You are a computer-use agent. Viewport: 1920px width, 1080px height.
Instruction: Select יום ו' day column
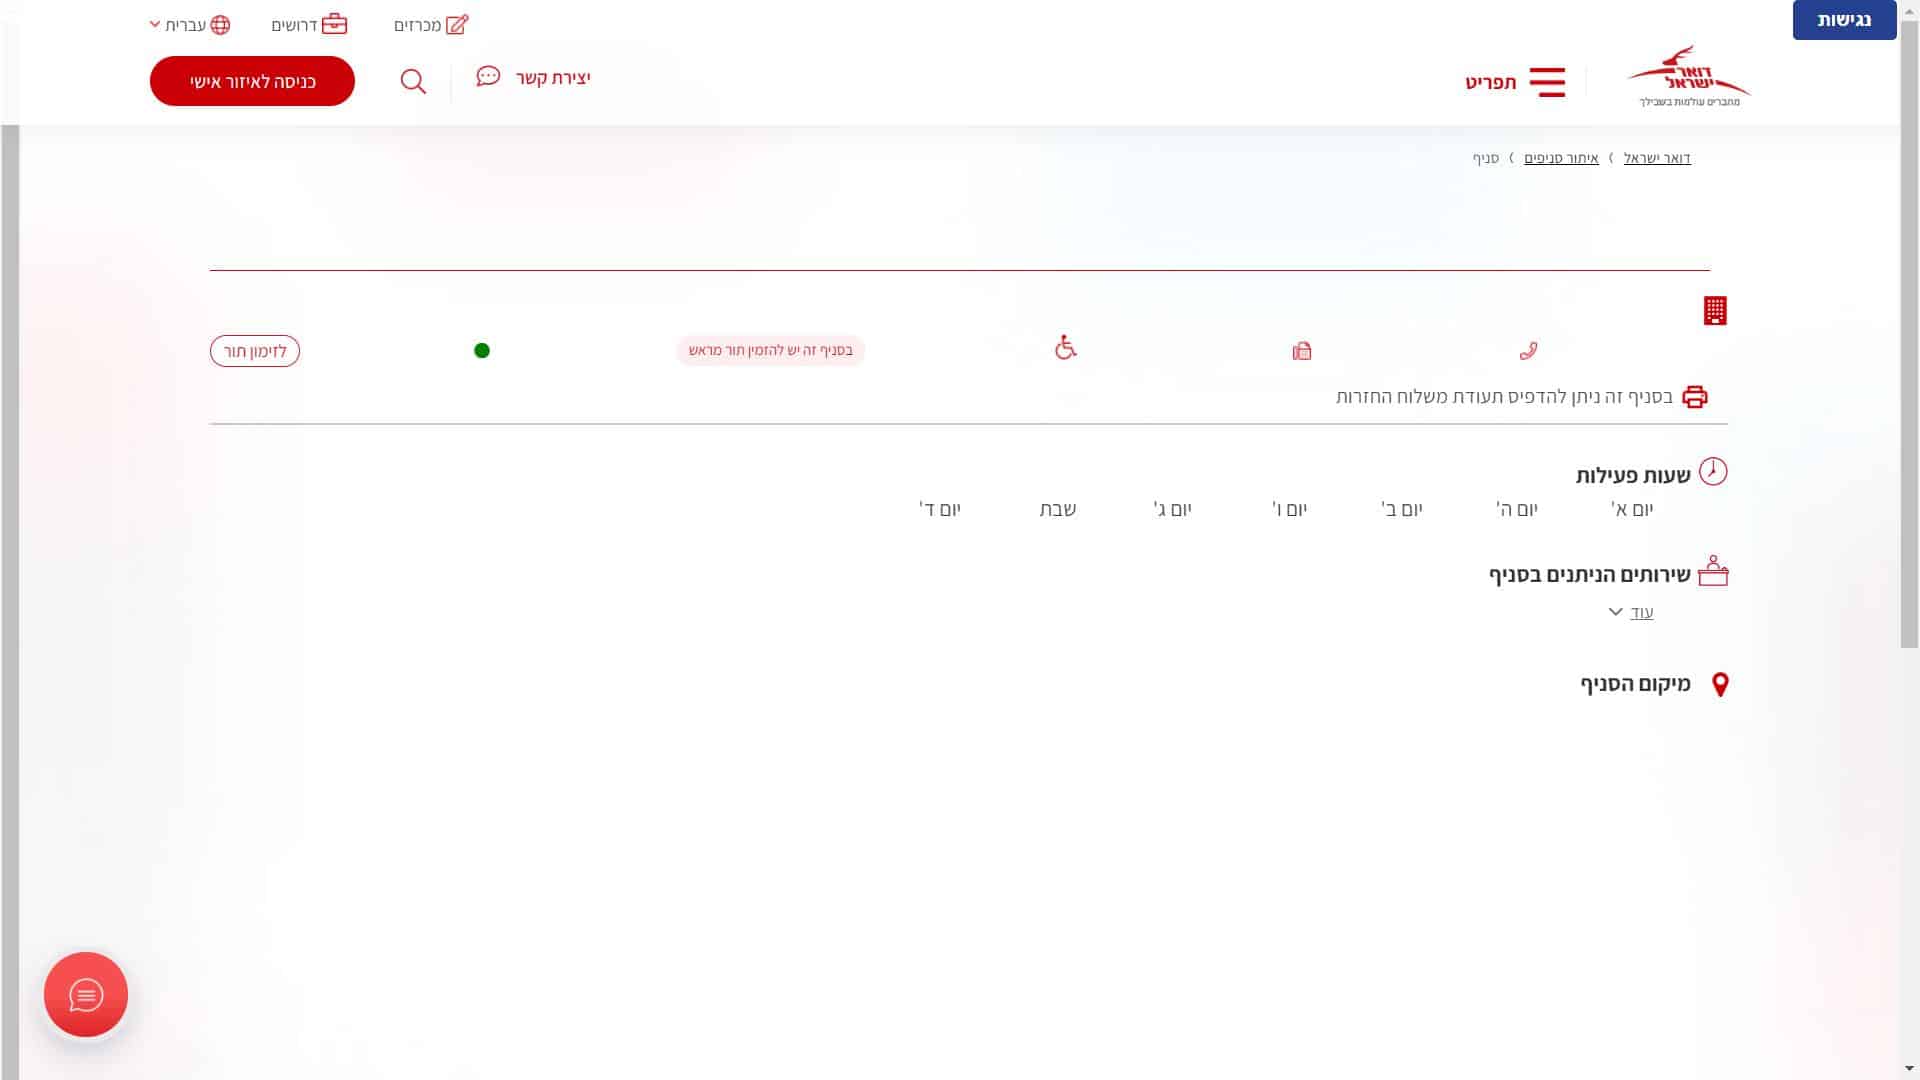1290,509
